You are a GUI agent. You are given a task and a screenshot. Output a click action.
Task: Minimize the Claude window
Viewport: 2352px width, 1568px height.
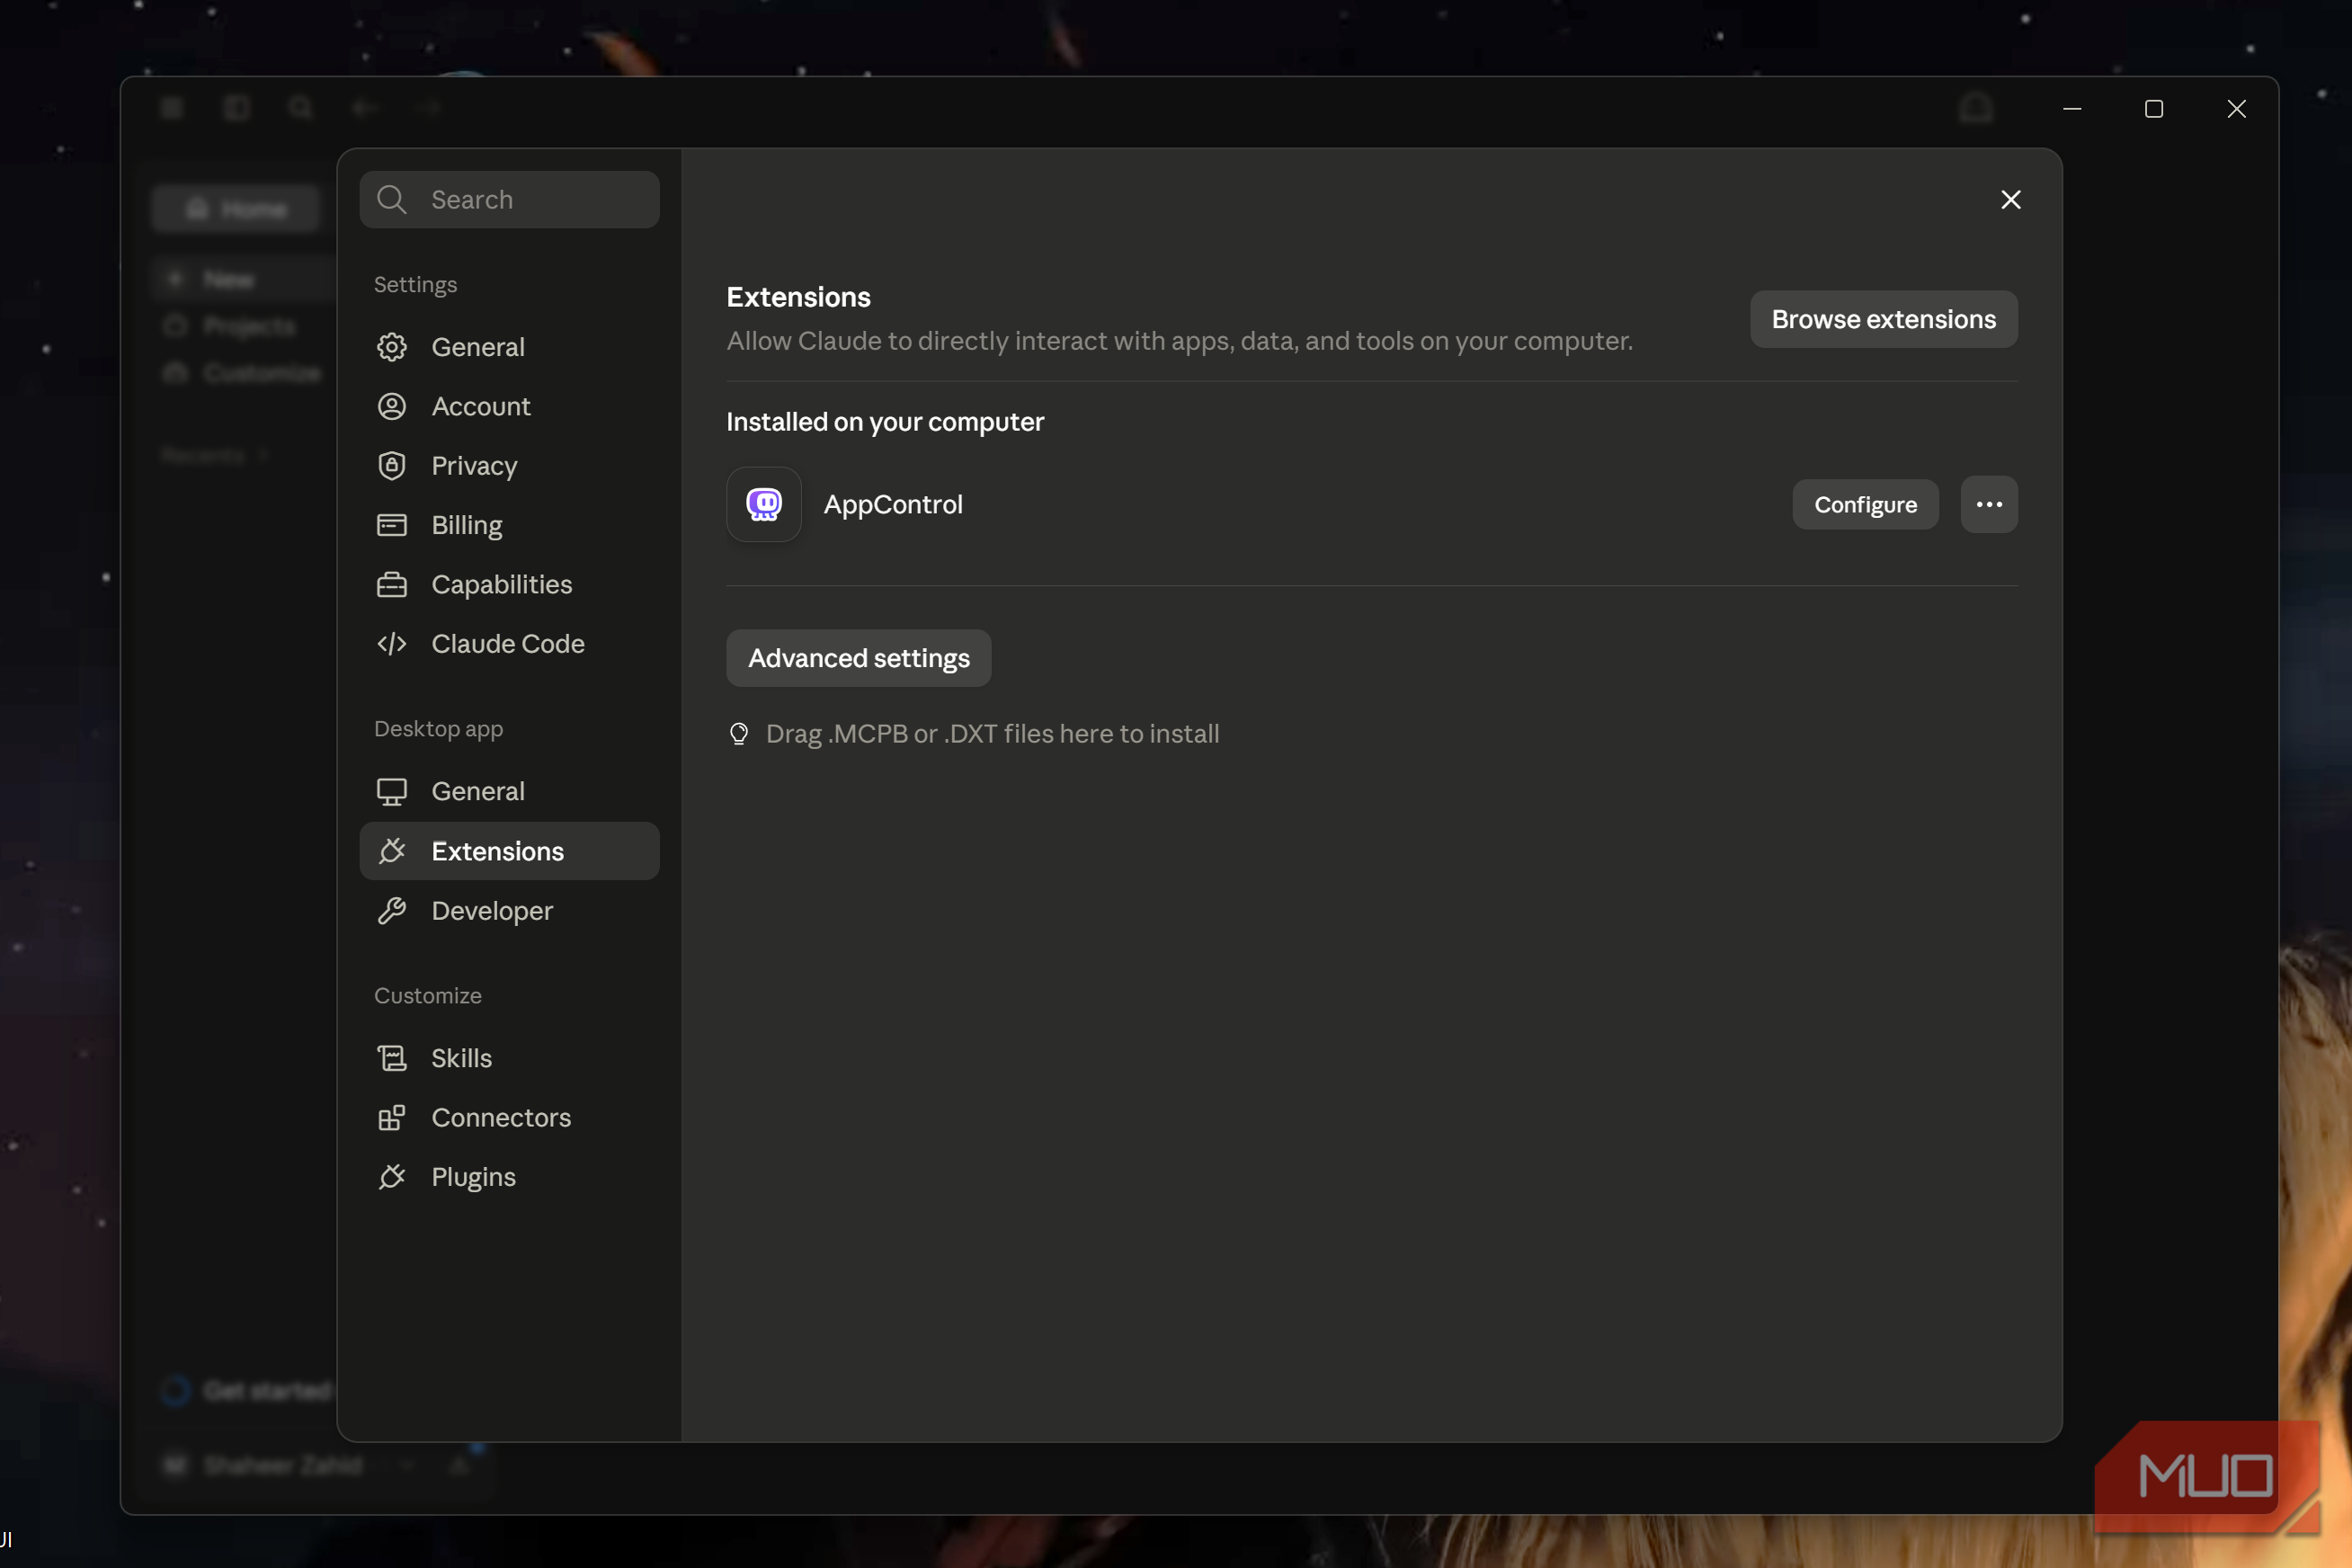2072,108
